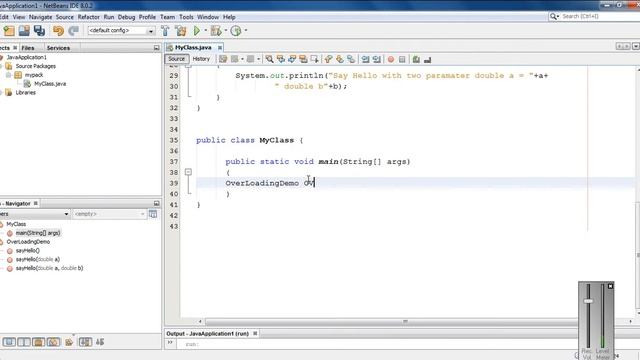Minimize the Projects panel window group
This screenshot has height=360, width=640.
coord(156,48)
